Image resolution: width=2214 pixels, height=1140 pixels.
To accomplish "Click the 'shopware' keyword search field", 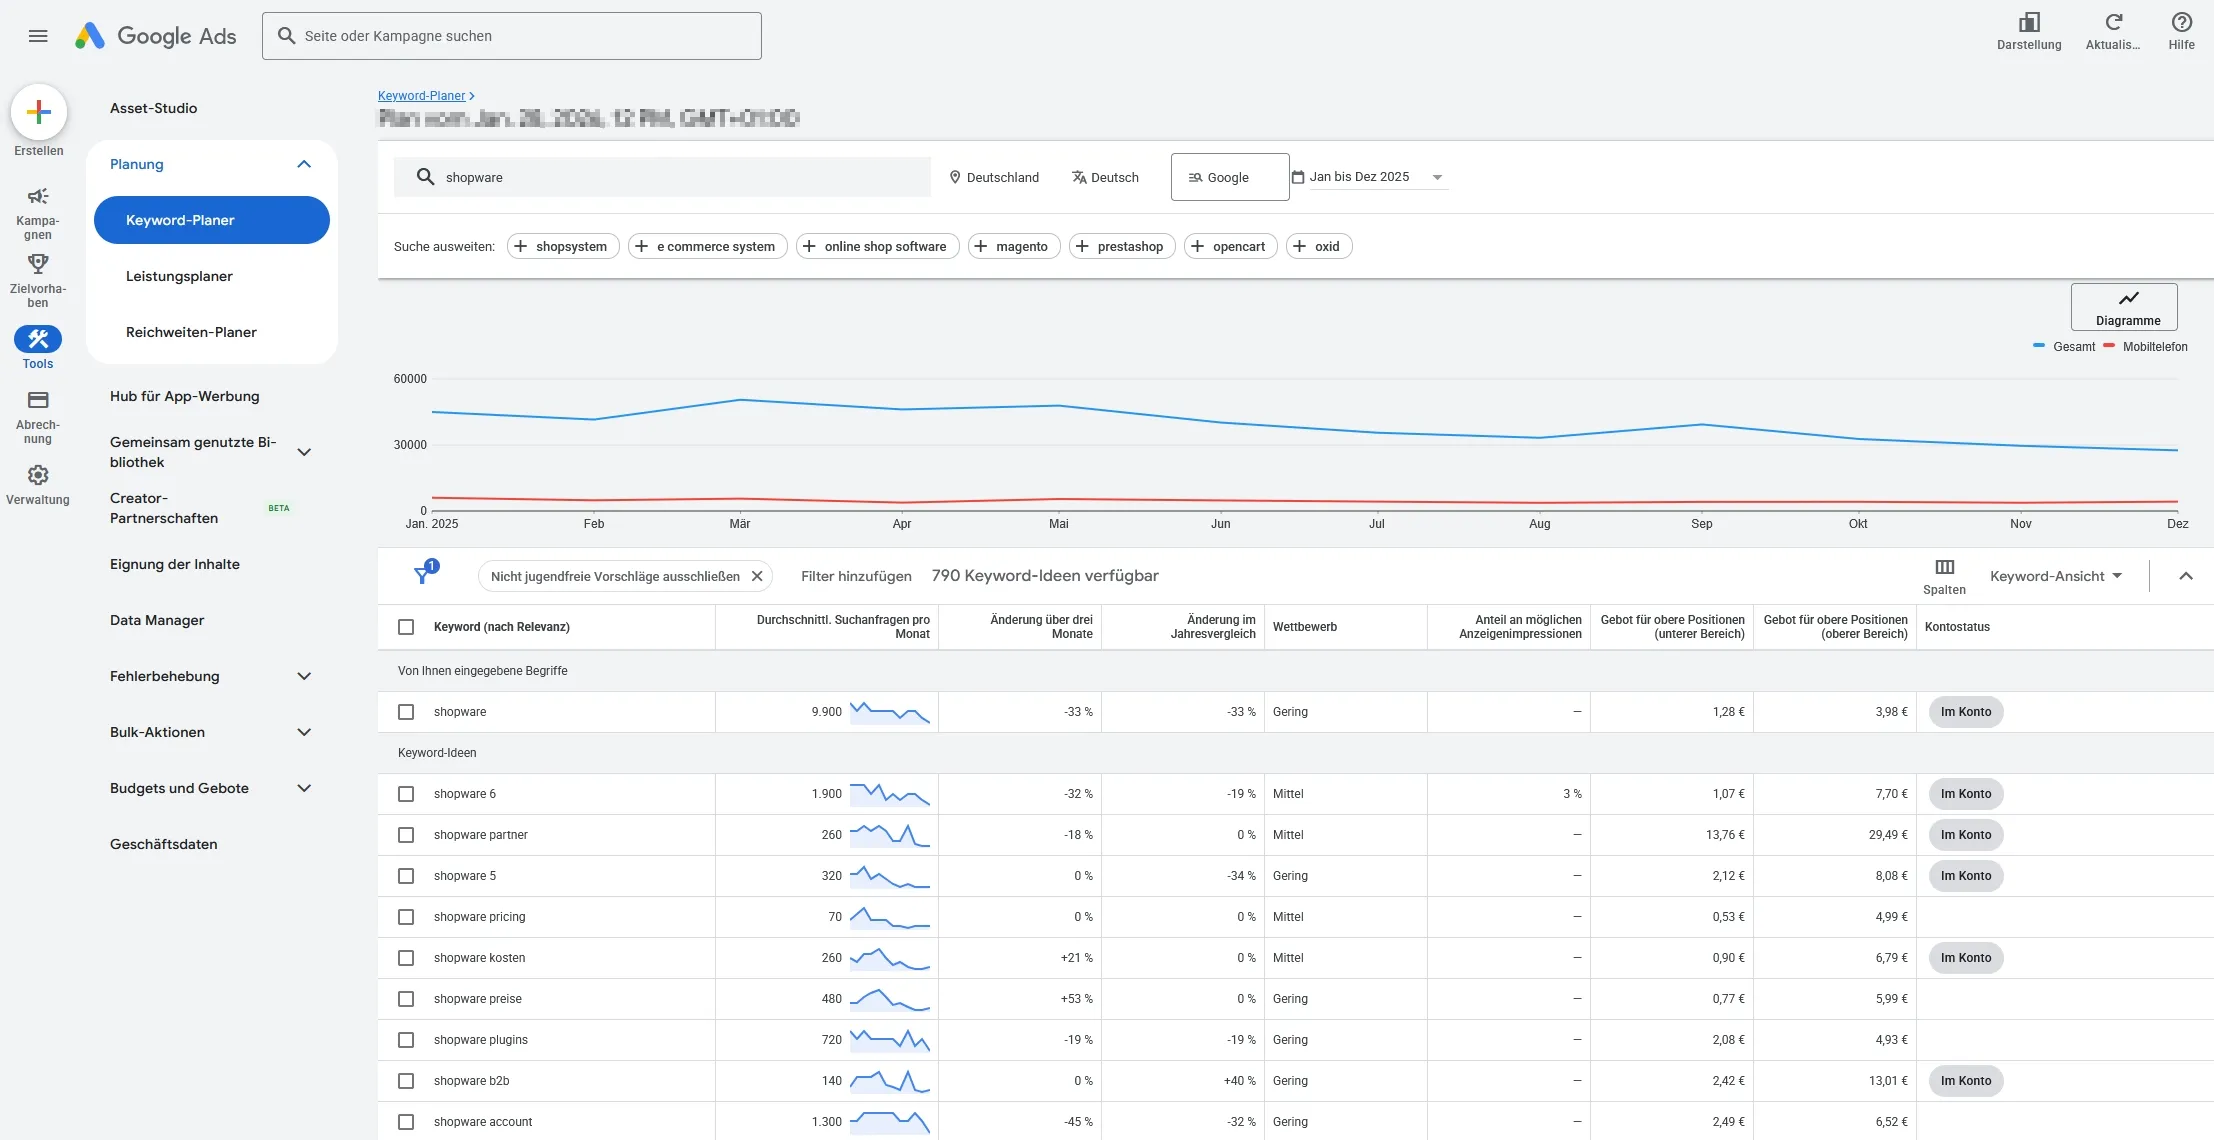I will (660, 177).
